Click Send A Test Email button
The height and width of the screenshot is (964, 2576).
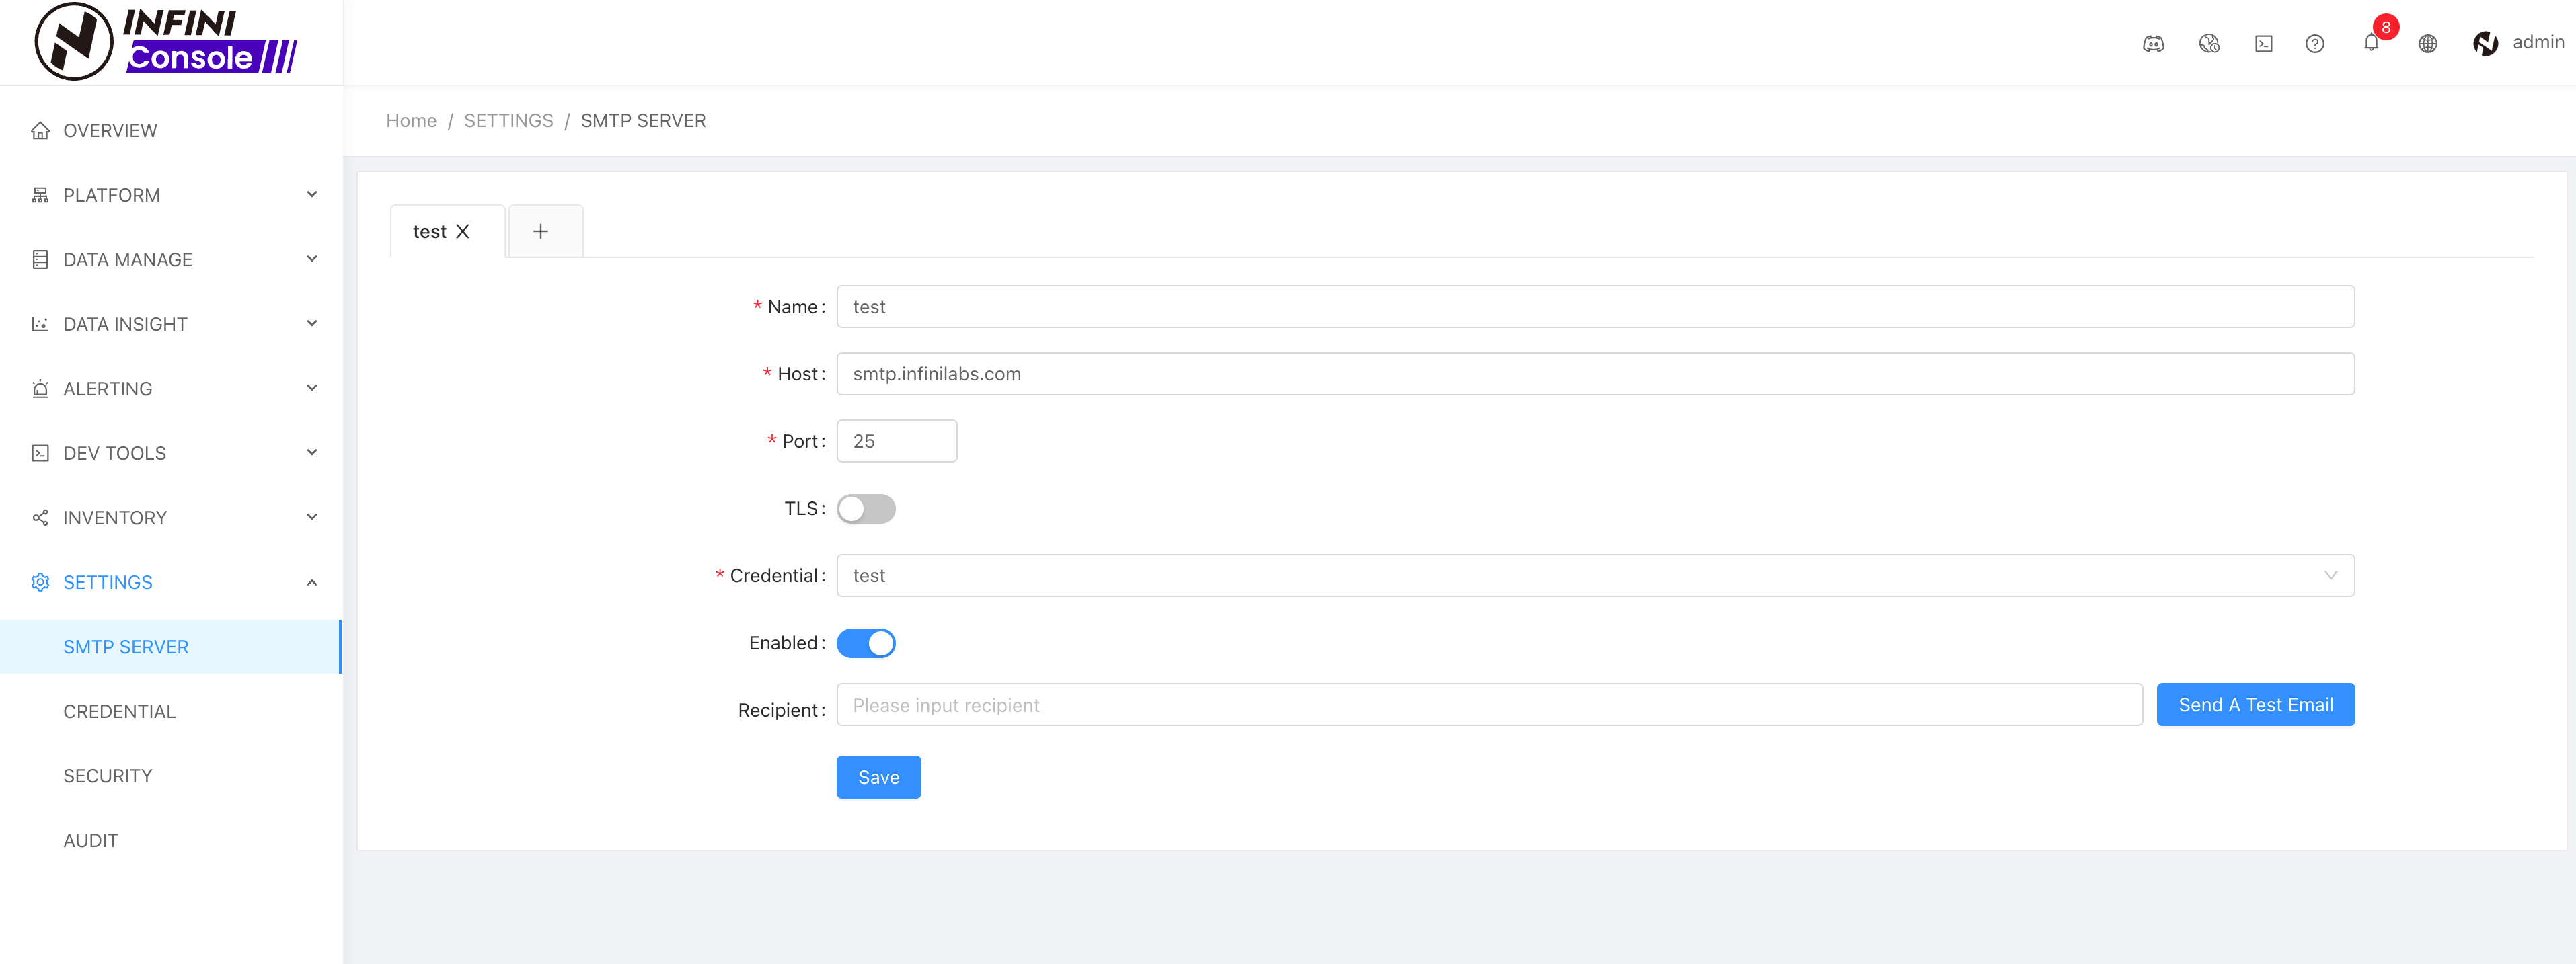[x=2255, y=705]
